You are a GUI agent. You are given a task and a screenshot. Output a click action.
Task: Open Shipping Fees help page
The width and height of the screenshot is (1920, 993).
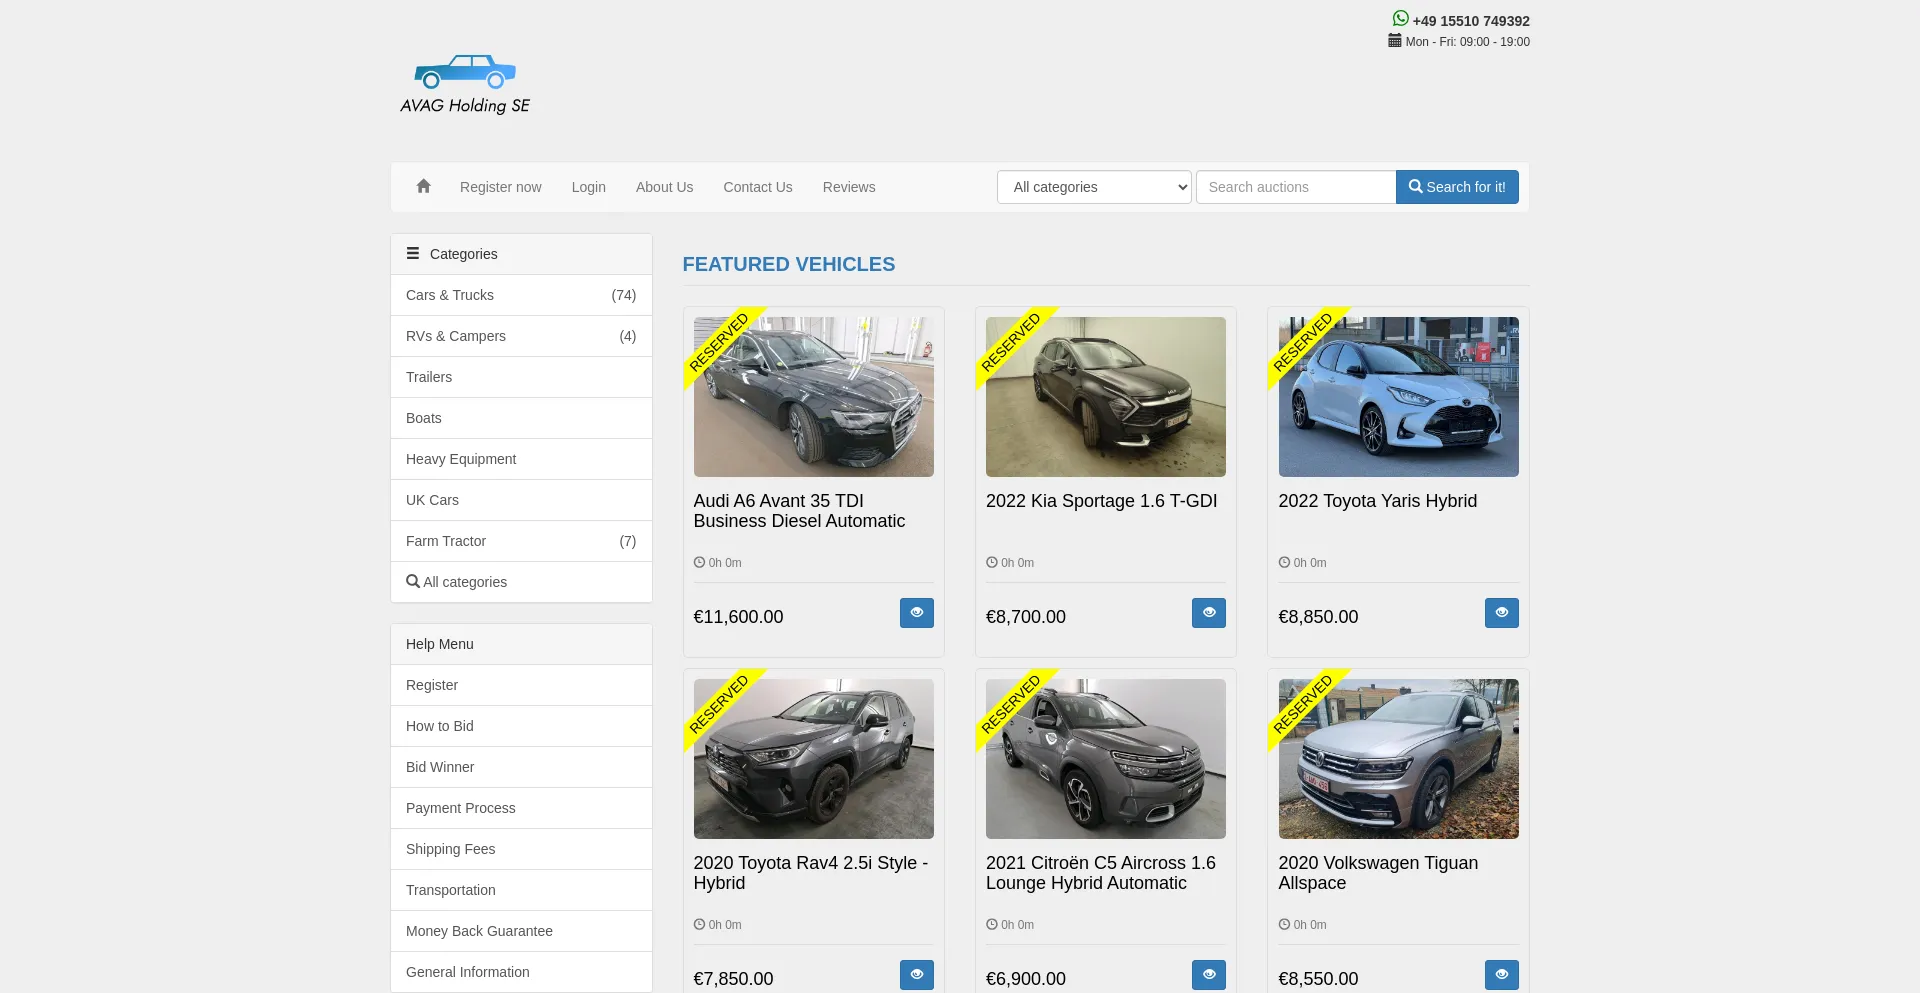(521, 849)
